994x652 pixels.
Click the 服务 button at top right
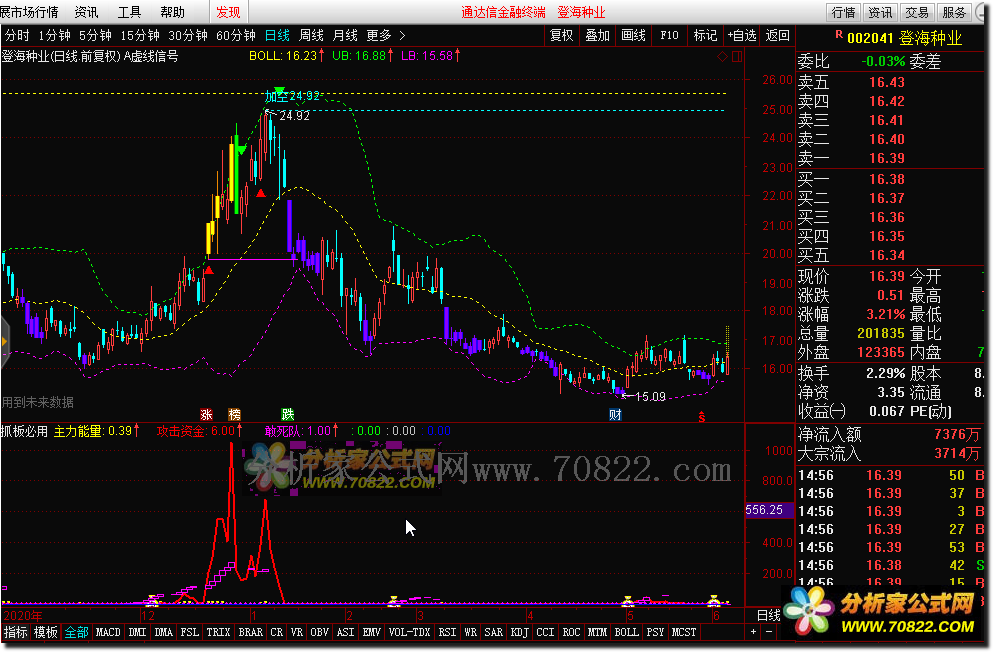point(954,12)
